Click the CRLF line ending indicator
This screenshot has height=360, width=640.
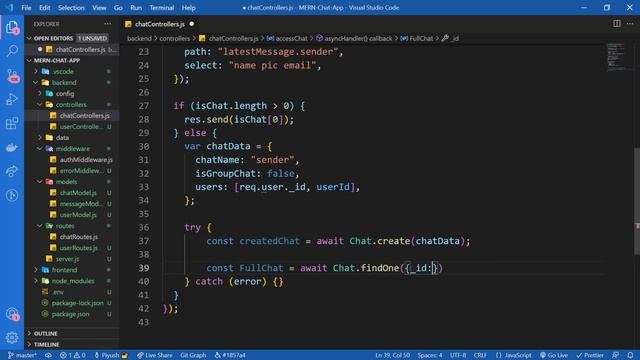point(480,355)
